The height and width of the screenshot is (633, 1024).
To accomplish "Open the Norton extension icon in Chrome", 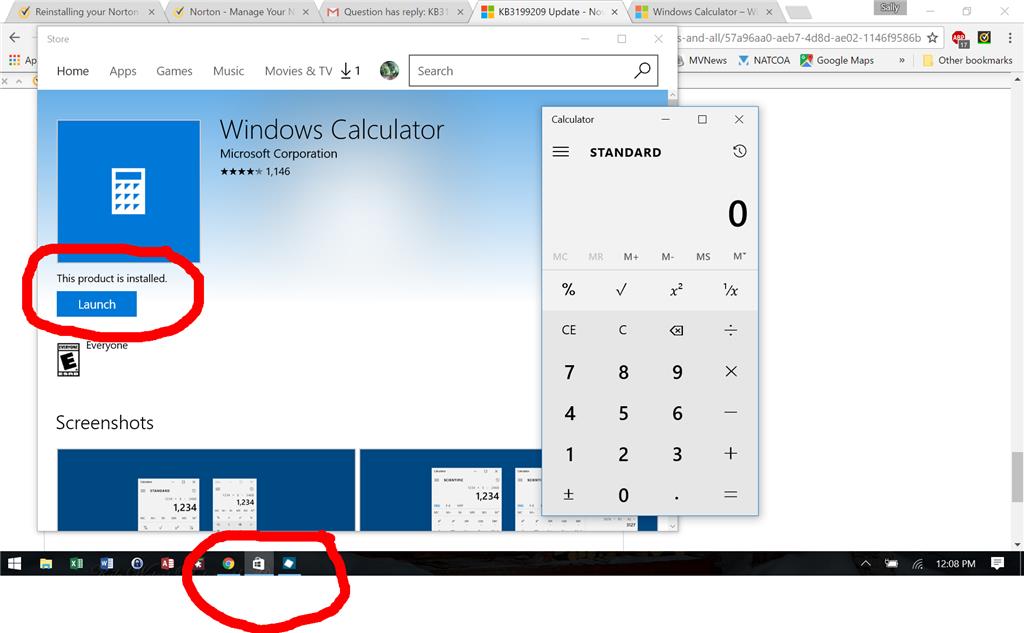I will coord(984,38).
